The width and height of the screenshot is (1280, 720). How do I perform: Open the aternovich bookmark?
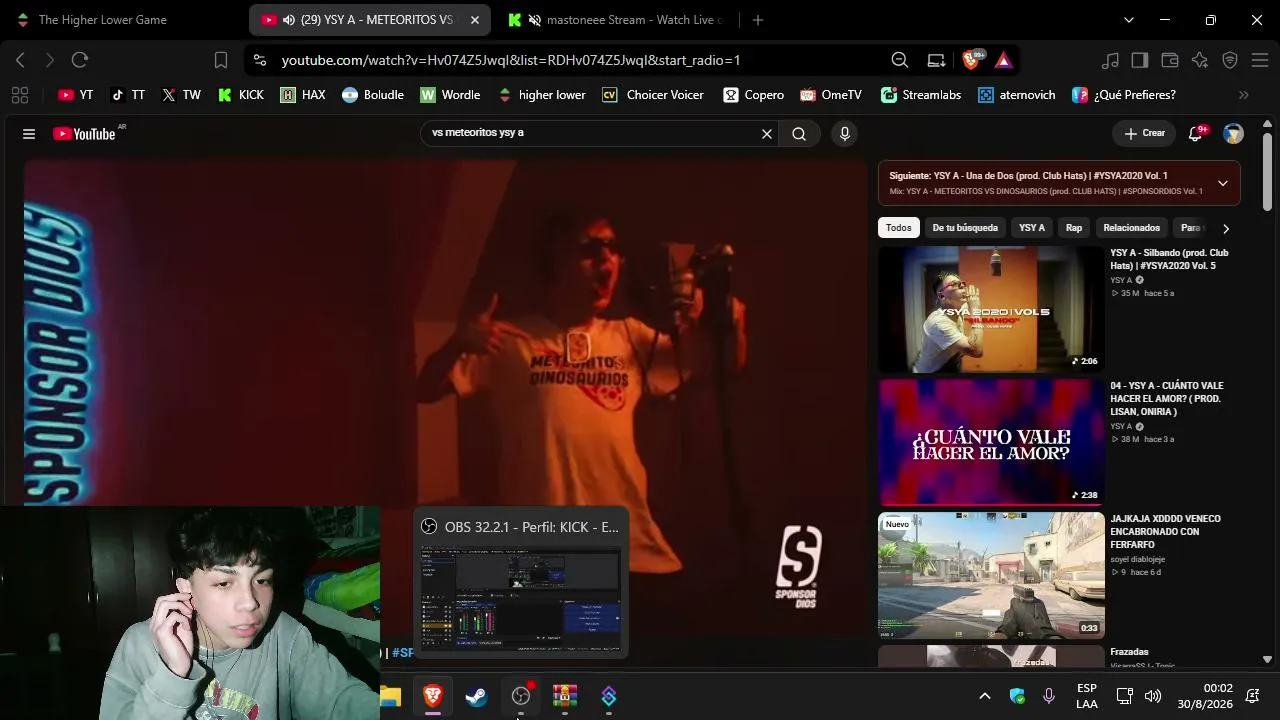[1016, 95]
